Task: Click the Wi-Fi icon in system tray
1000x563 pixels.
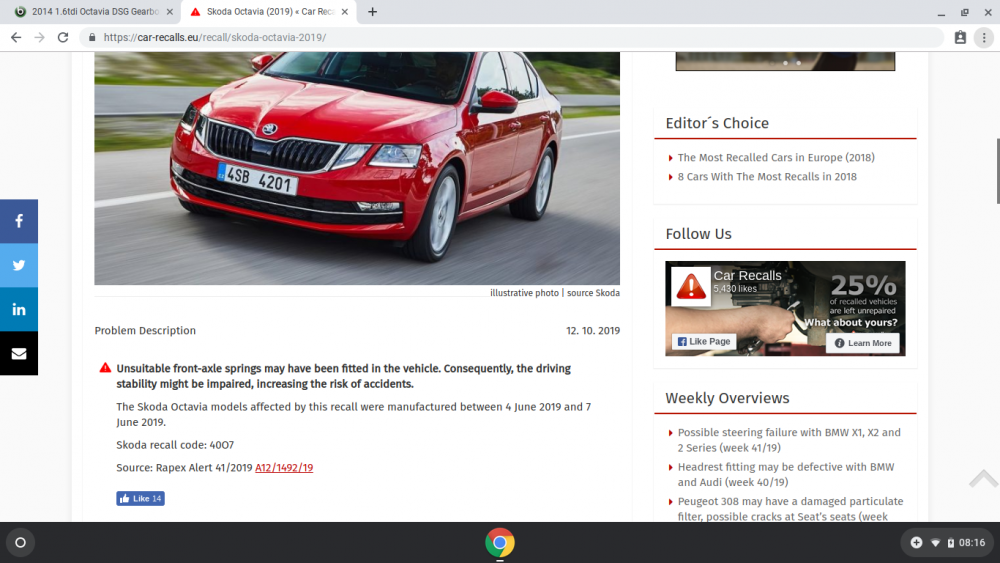Action: [x=936, y=543]
